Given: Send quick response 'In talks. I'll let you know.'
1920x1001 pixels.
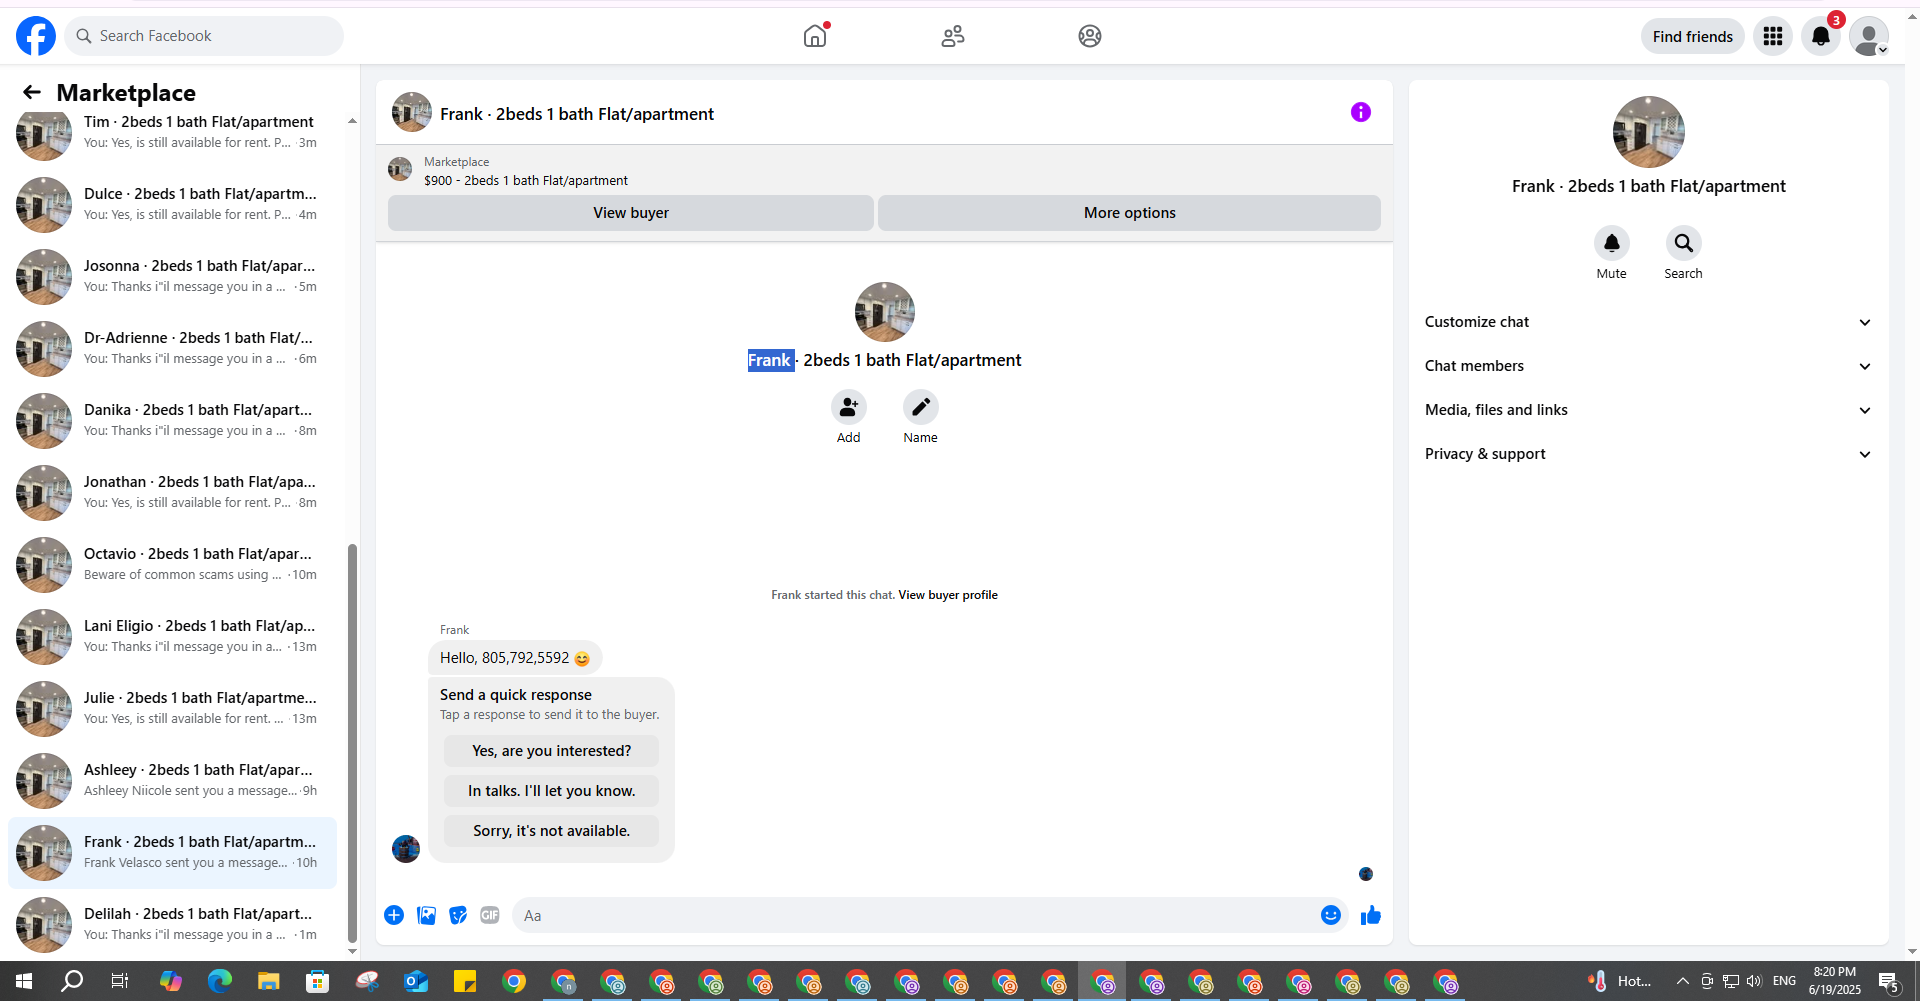Looking at the screenshot, I should tap(552, 791).
